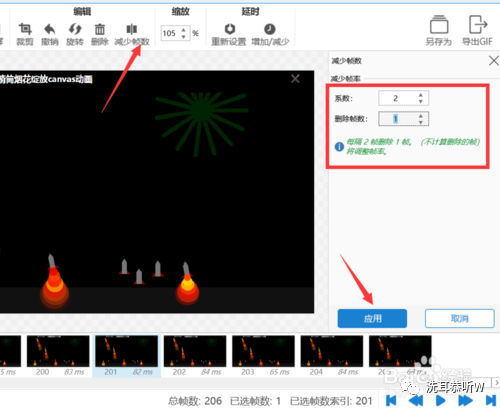Close the canvas animation overlay with X

295,79
